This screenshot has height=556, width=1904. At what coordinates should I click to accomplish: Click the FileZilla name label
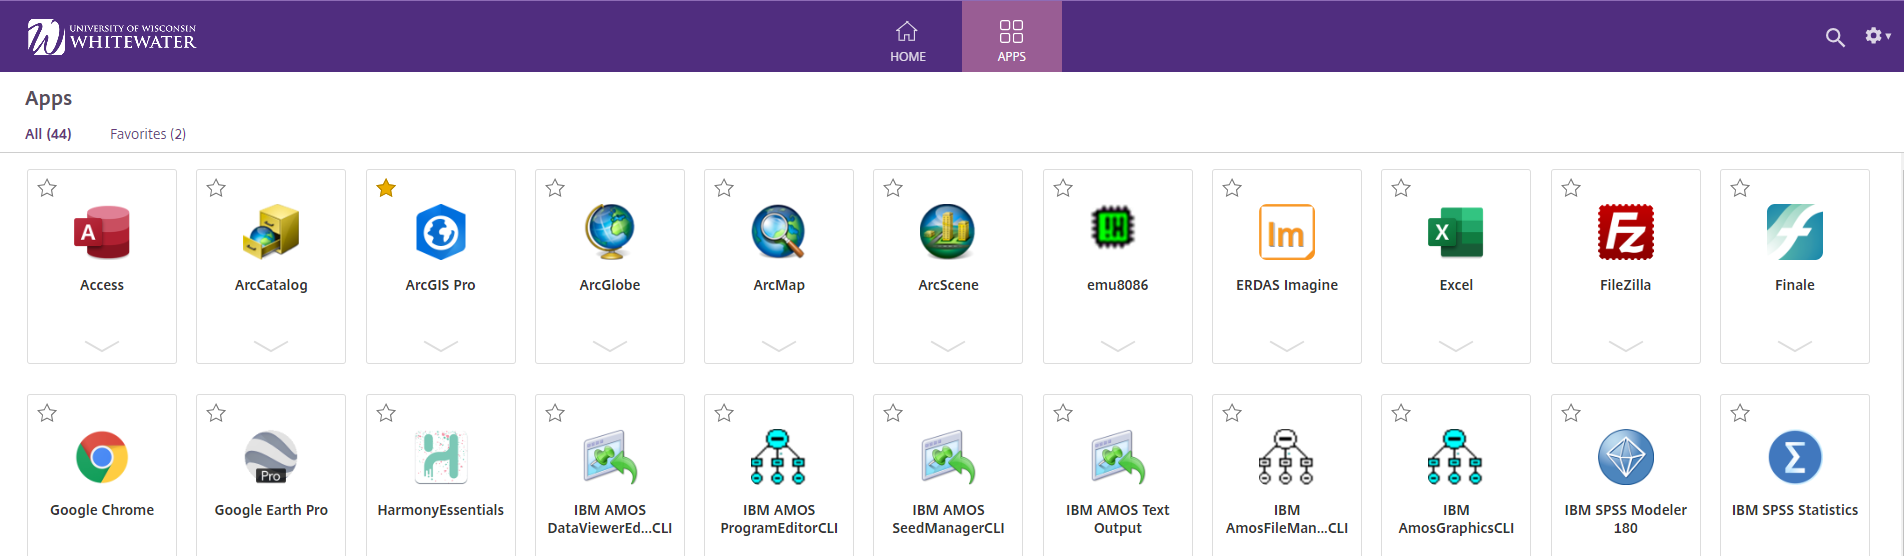pos(1626,285)
